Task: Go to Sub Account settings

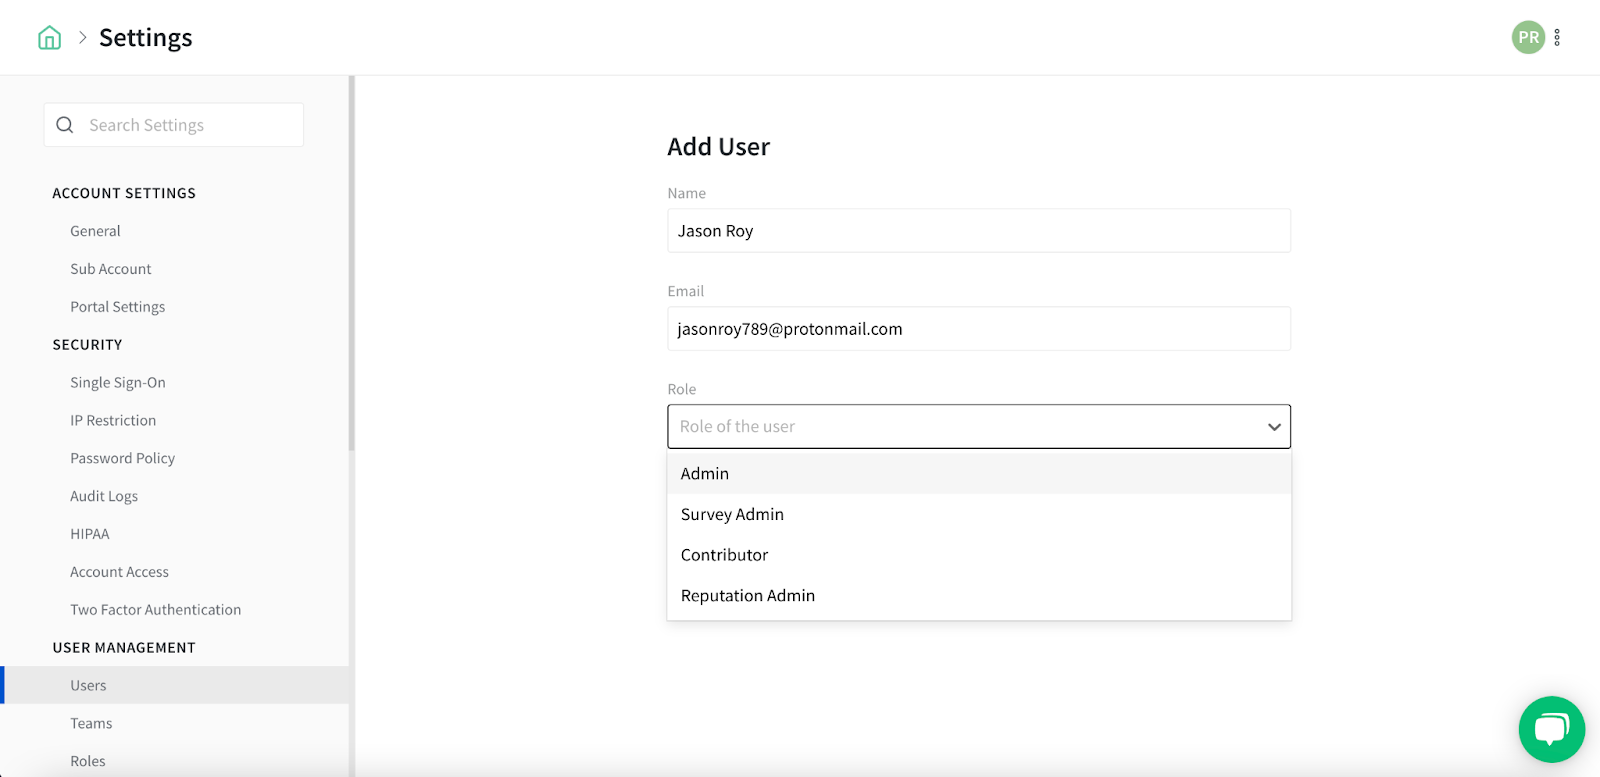Action: coord(111,269)
